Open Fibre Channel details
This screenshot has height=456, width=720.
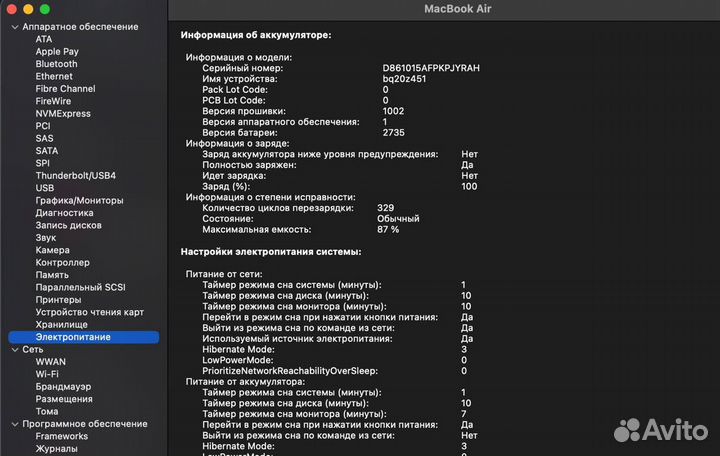[x=65, y=89]
